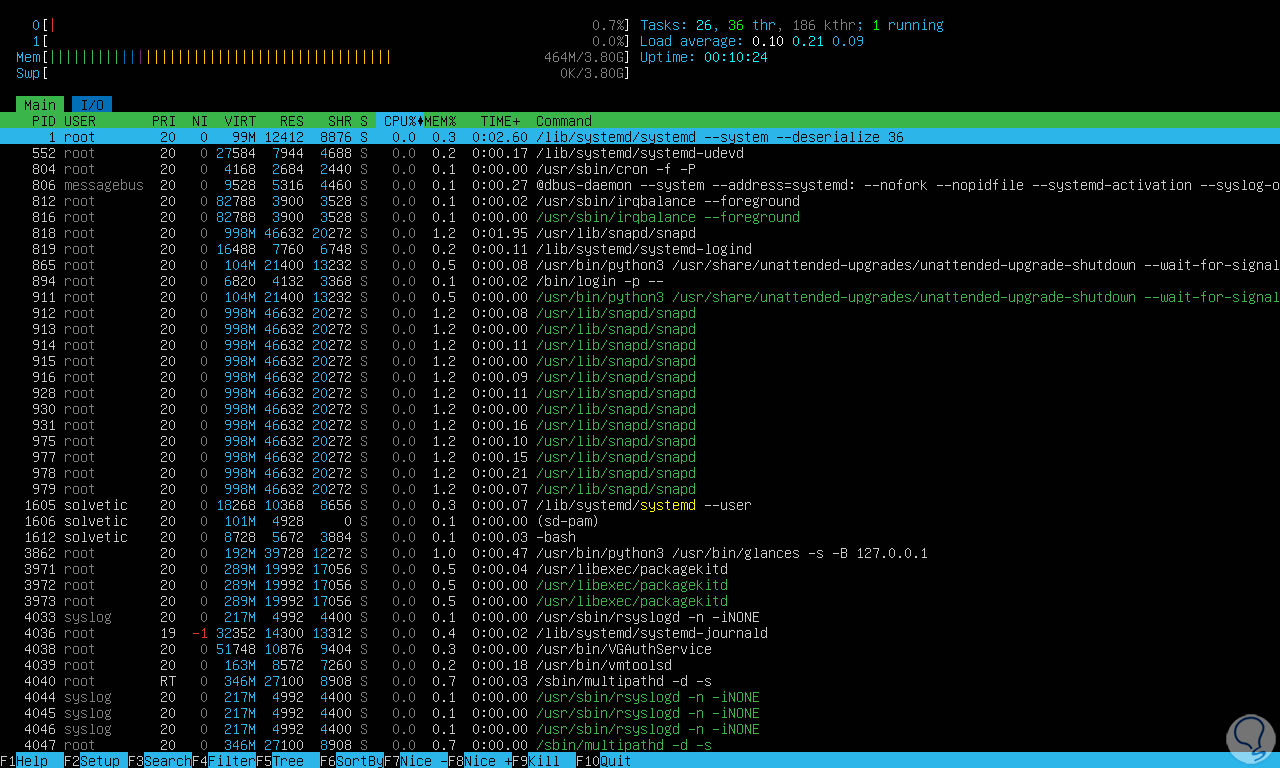
Task: Switch to the Main tab
Action: tap(40, 105)
